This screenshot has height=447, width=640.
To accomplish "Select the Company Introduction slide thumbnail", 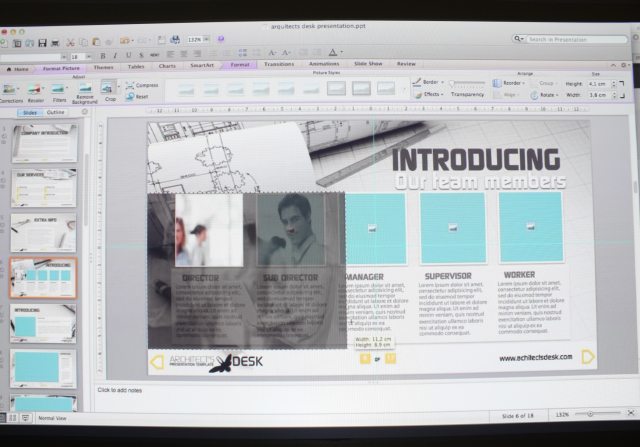I will pyautogui.click(x=44, y=143).
